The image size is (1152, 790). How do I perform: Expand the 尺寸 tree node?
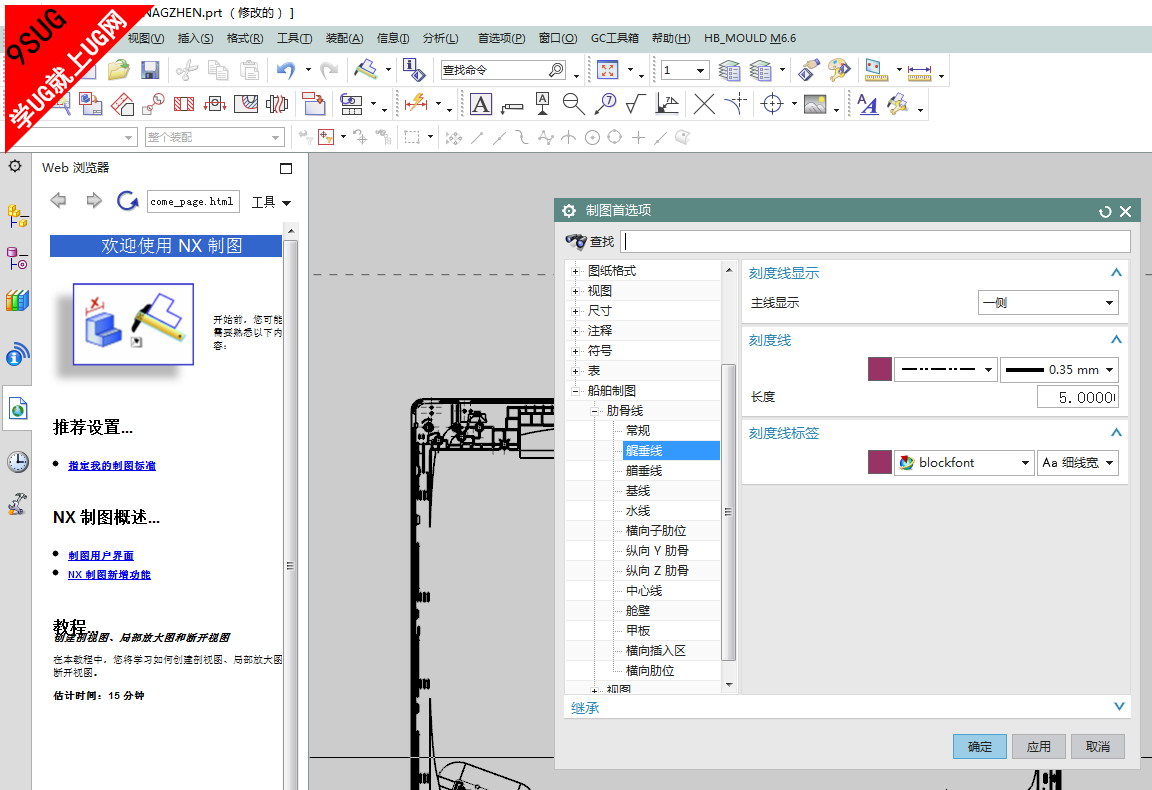(x=575, y=312)
